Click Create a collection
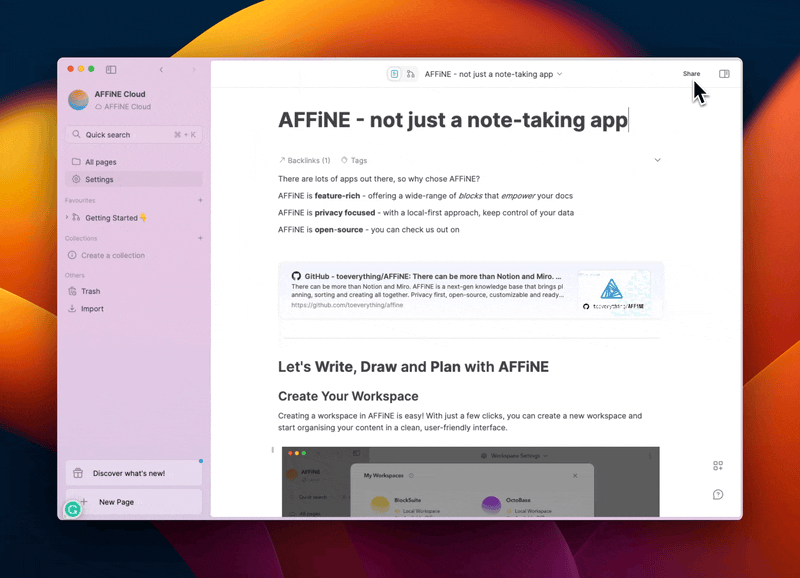 [113, 255]
